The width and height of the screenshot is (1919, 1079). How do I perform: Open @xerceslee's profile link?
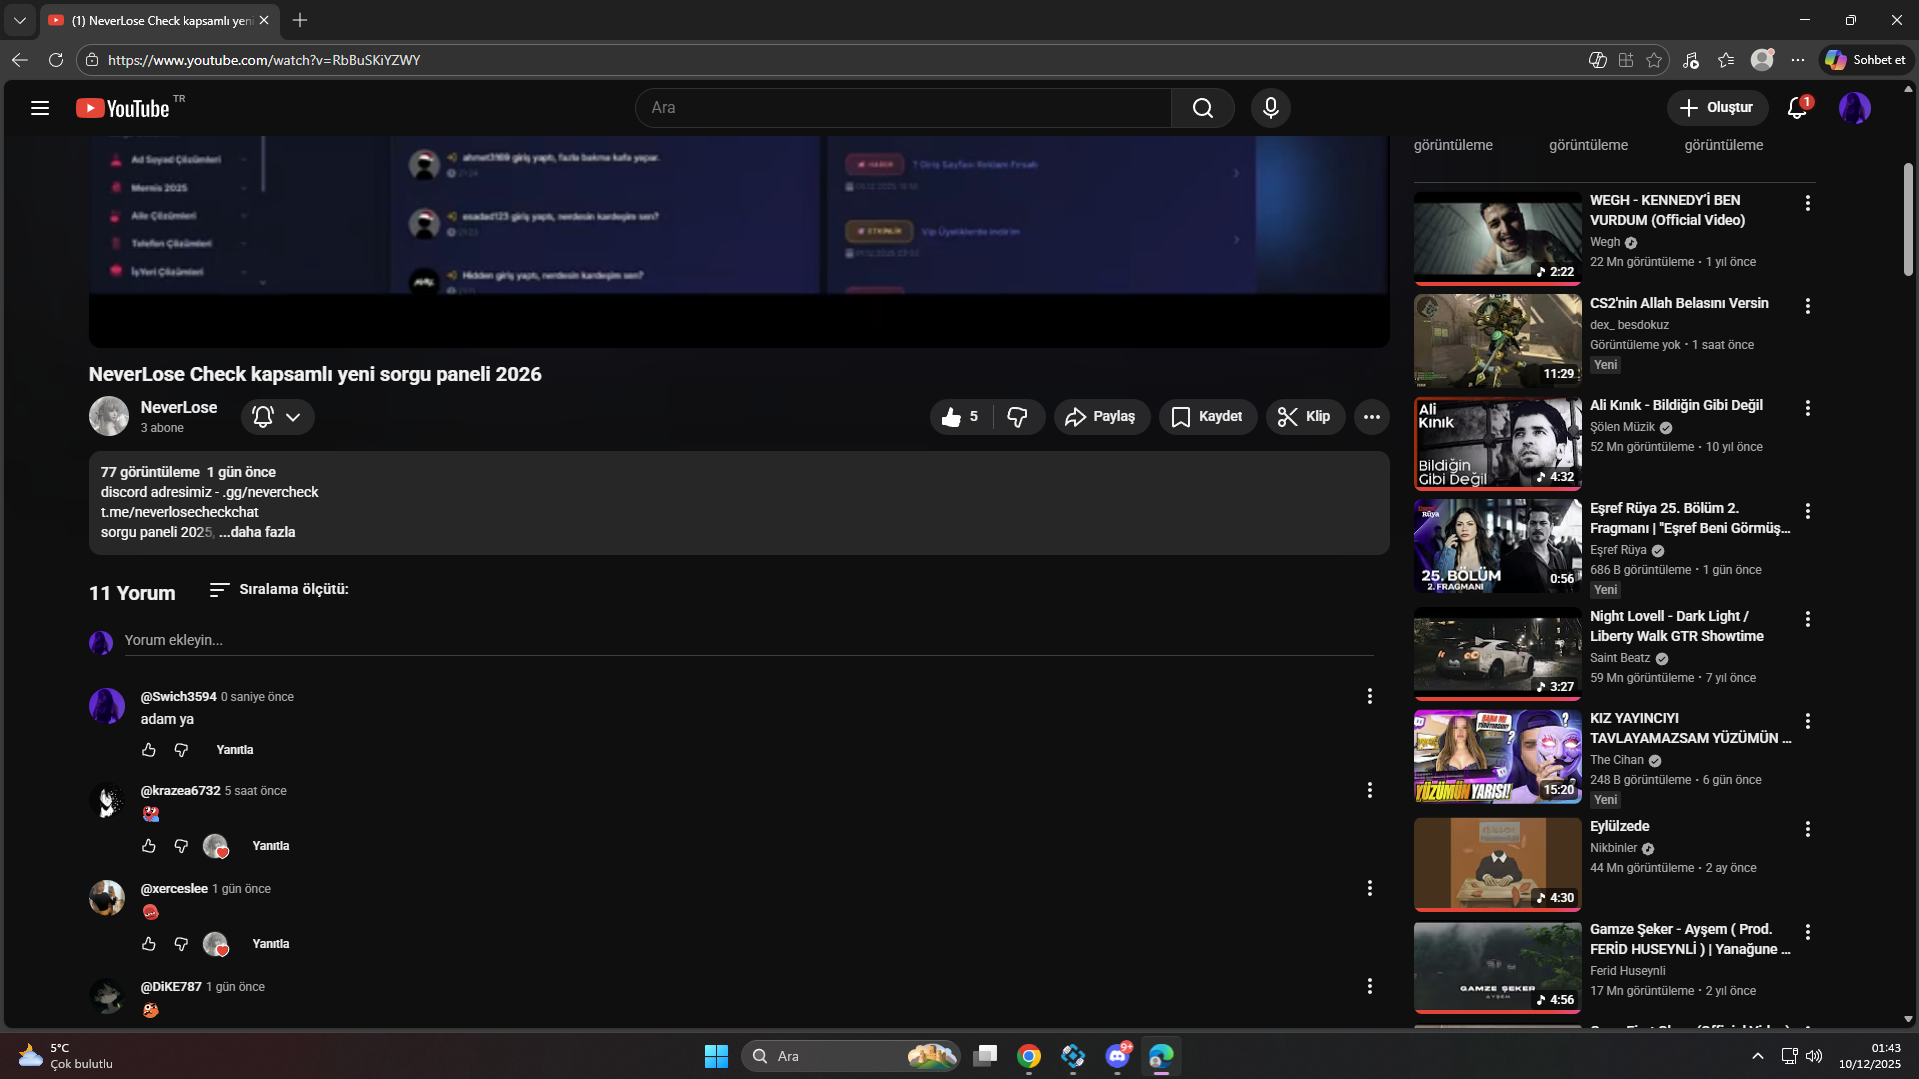(174, 889)
